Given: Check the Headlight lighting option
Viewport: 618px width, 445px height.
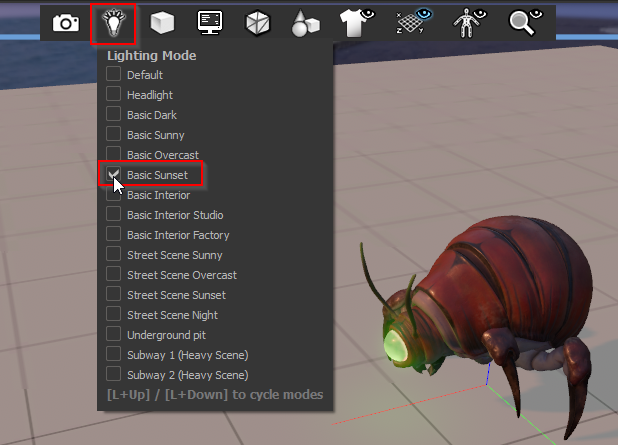Looking at the screenshot, I should (114, 95).
